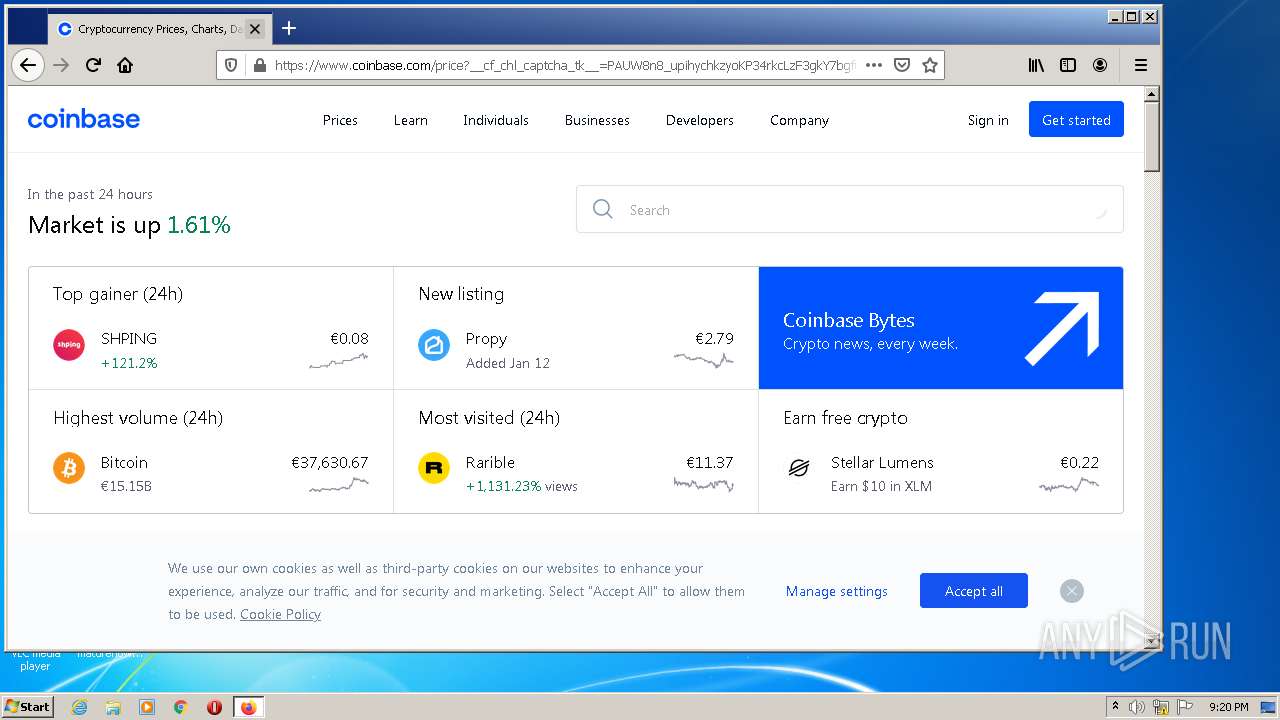Open the Bitcoin coin icon
1280x720 pixels.
coord(69,468)
